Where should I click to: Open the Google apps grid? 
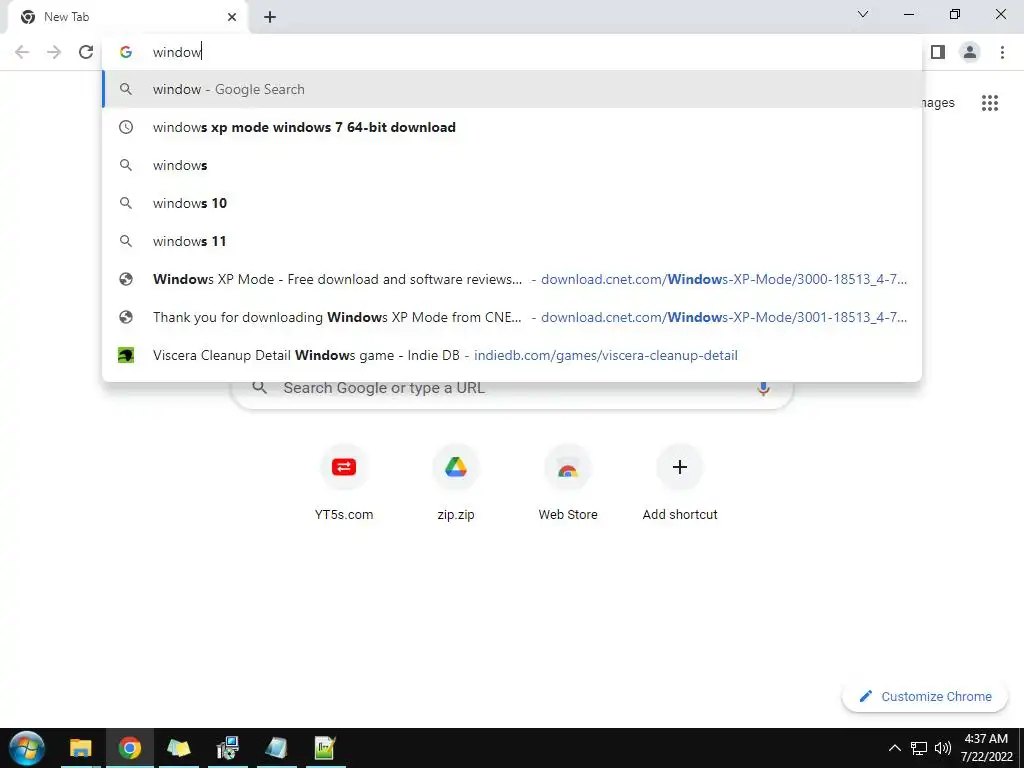(990, 103)
